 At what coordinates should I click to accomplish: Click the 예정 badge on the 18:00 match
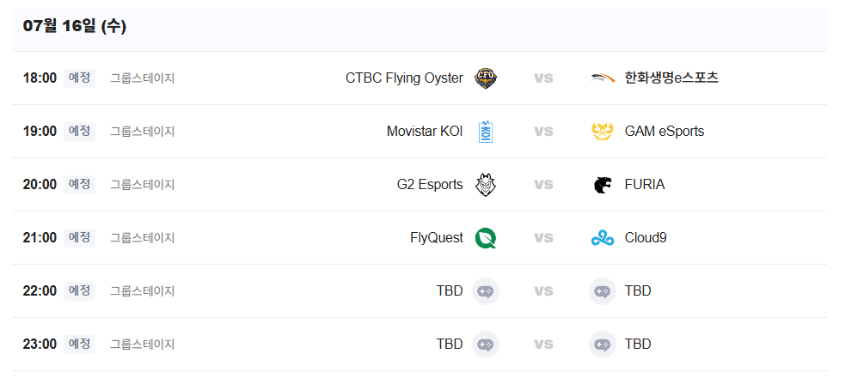pyautogui.click(x=79, y=78)
